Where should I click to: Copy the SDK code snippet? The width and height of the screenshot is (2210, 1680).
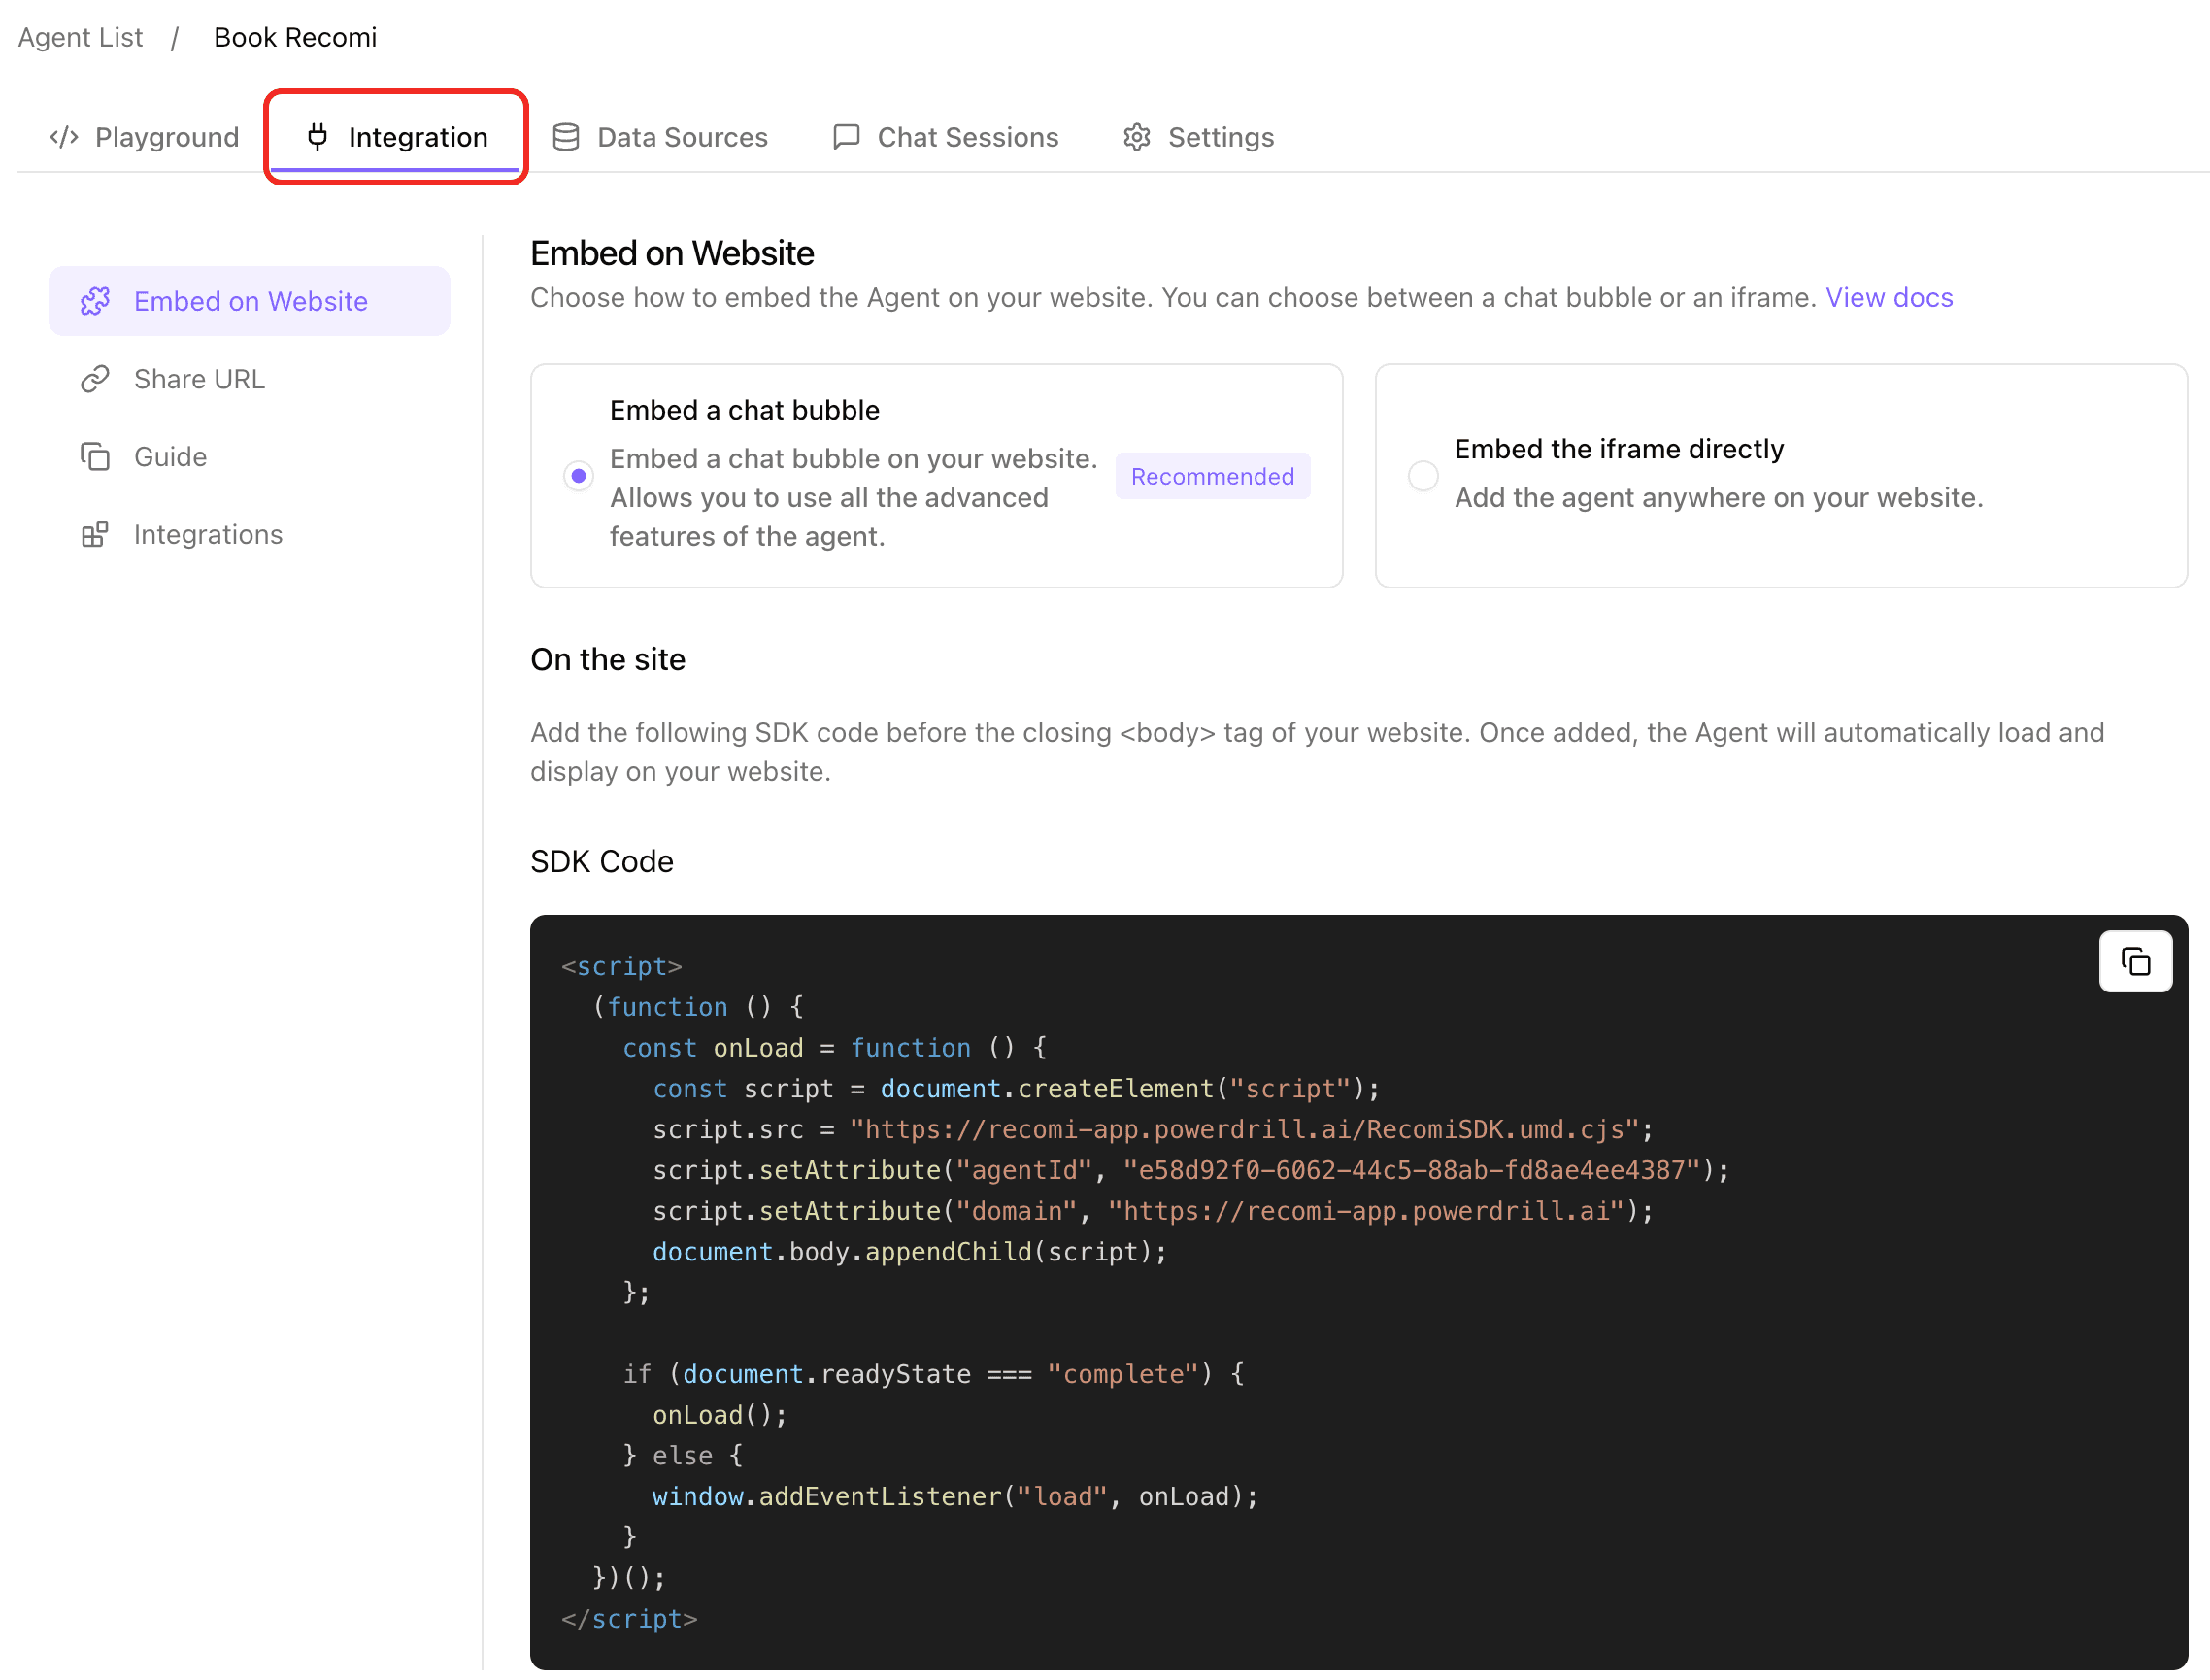pyautogui.click(x=2135, y=961)
